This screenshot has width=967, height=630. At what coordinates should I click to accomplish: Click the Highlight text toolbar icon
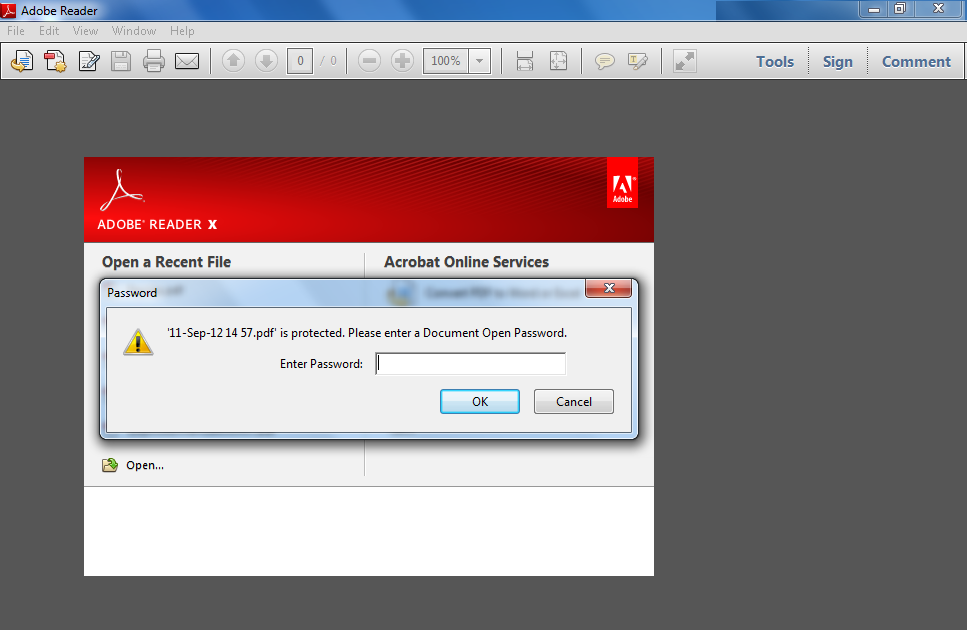638,61
